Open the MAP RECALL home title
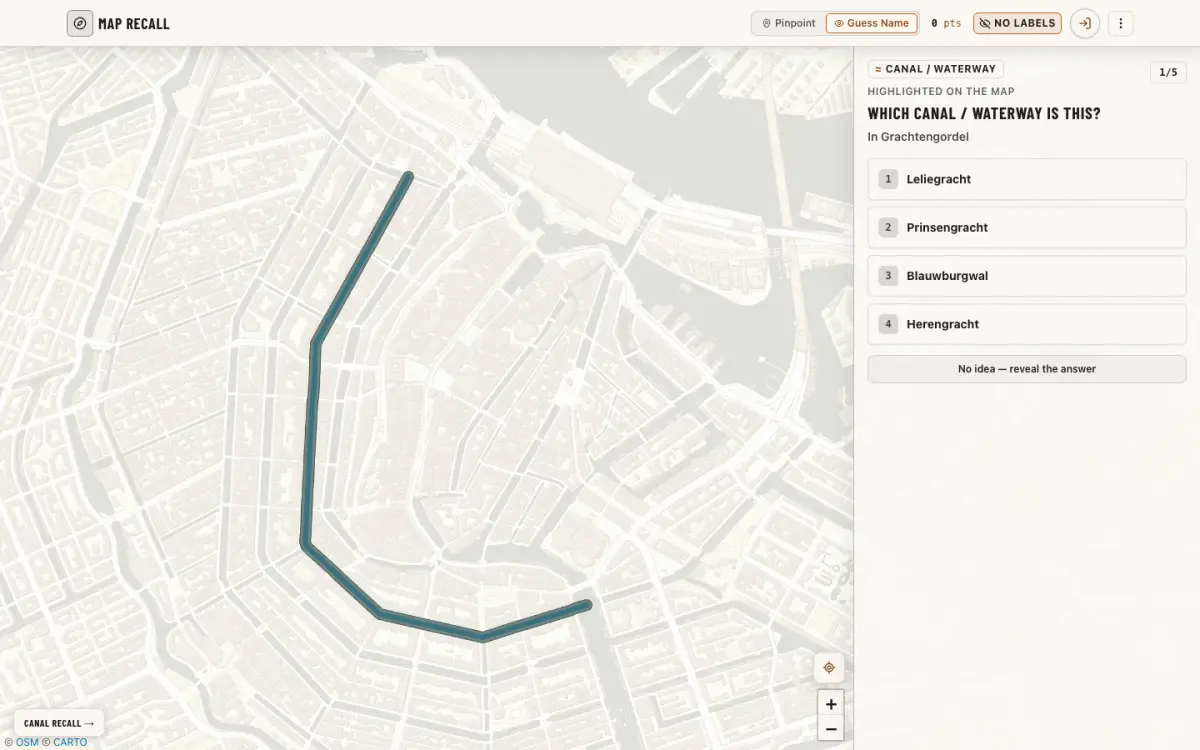1200x750 pixels. (x=134, y=23)
